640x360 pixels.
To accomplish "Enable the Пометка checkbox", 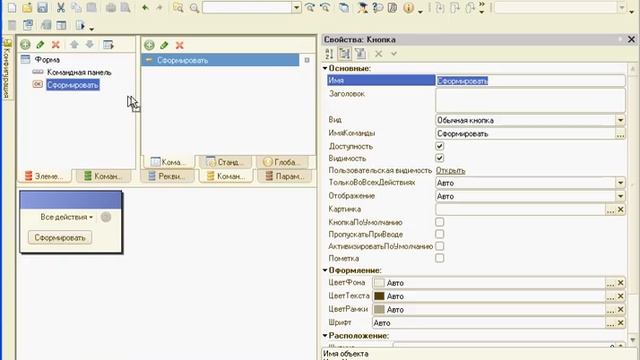I will 440,258.
